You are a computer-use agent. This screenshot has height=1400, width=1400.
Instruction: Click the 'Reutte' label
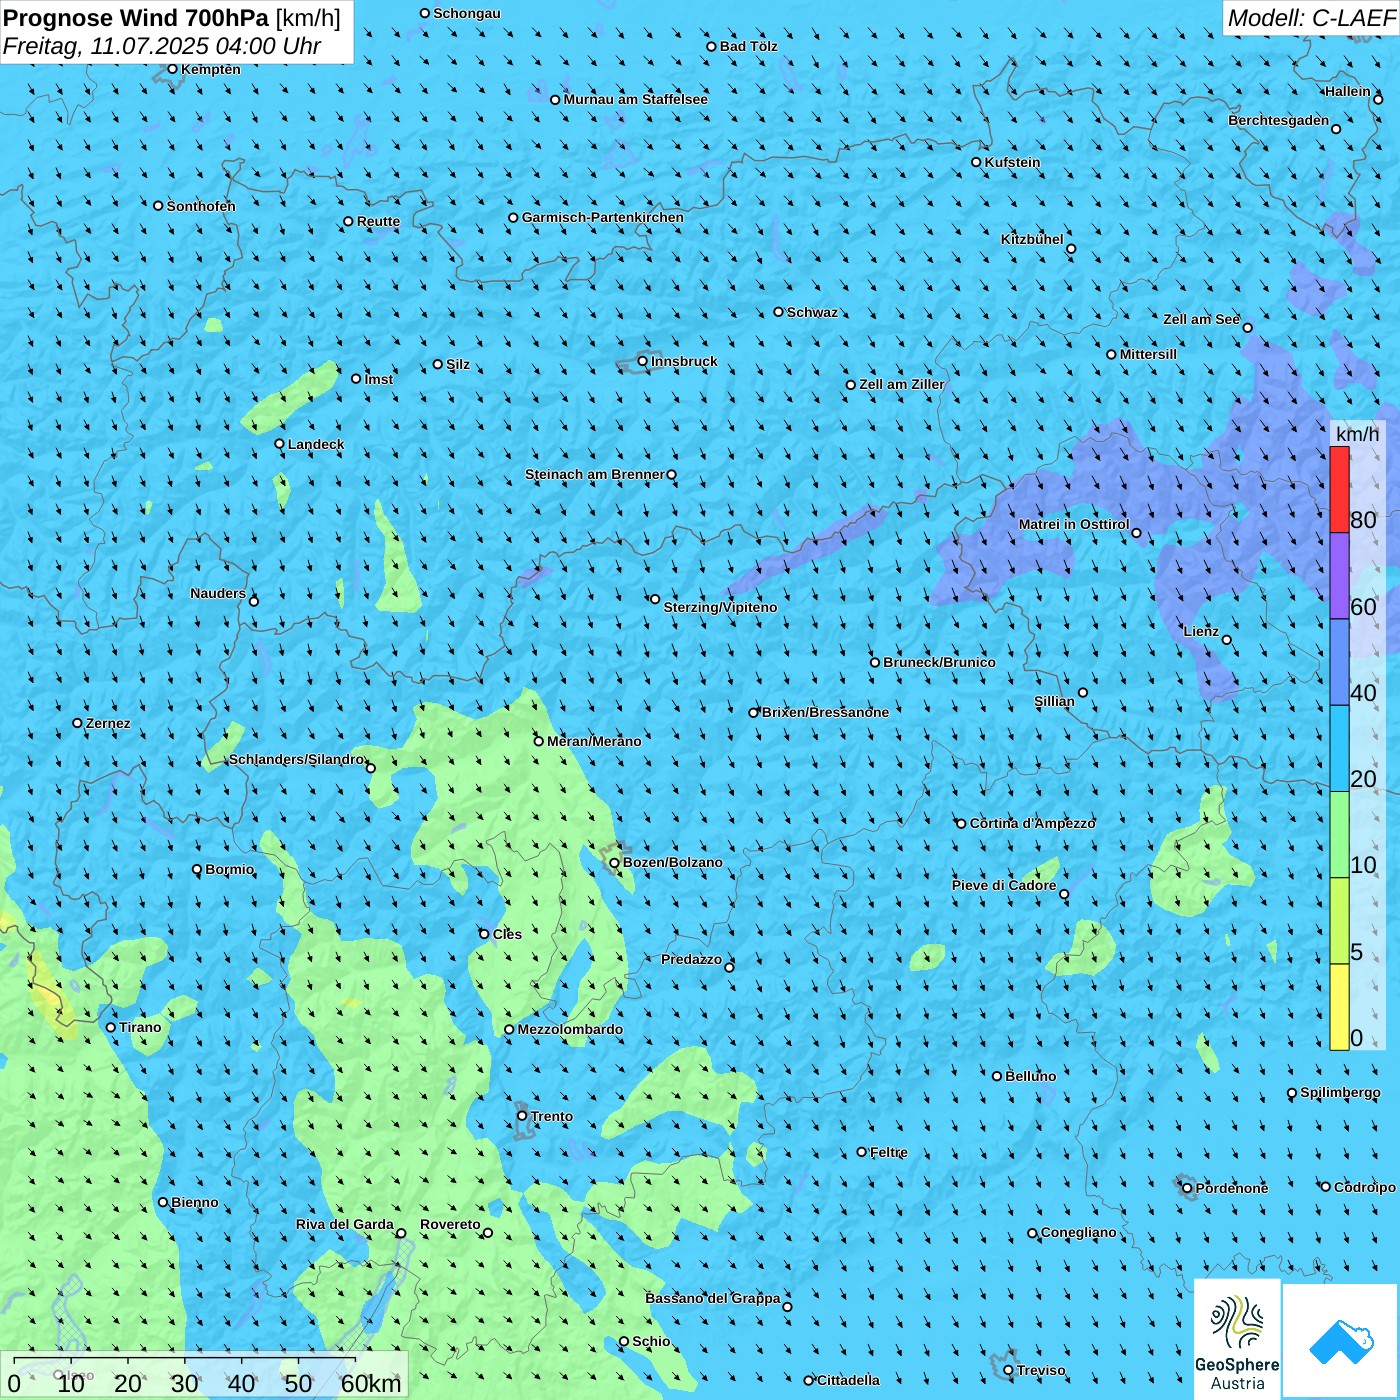[378, 221]
